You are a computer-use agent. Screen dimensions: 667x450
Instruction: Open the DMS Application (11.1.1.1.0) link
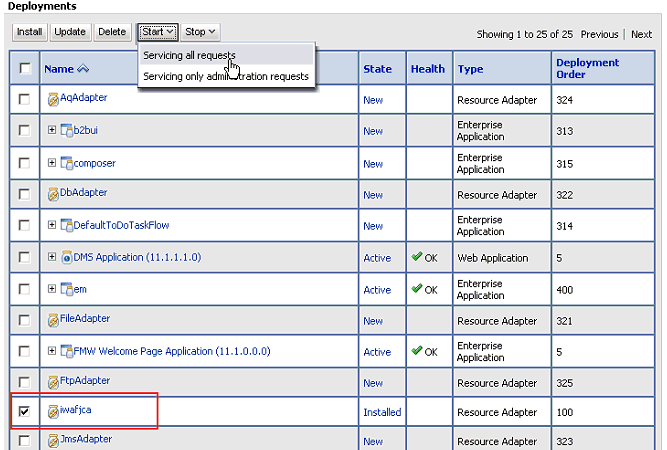tap(137, 257)
